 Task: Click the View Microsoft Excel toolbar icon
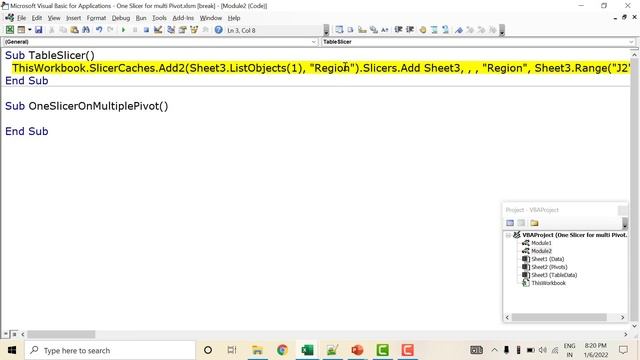click(10, 30)
